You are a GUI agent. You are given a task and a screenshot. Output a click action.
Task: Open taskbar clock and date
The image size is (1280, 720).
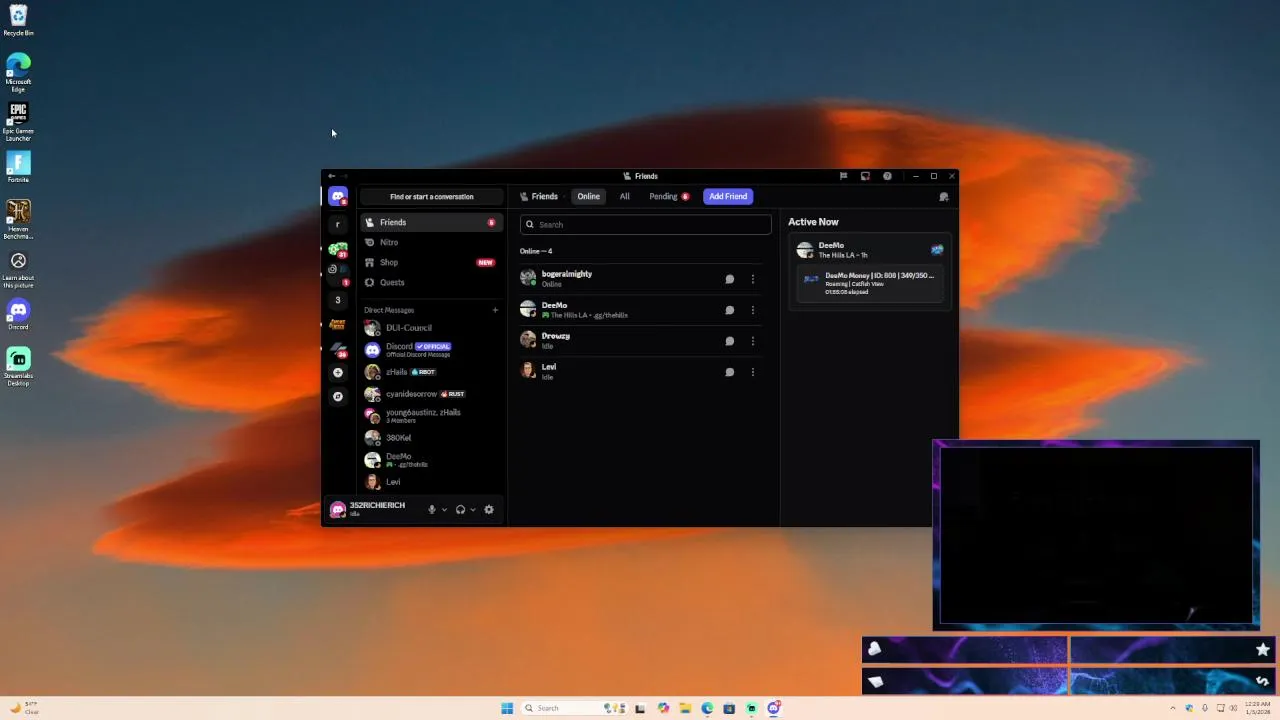pos(1257,708)
